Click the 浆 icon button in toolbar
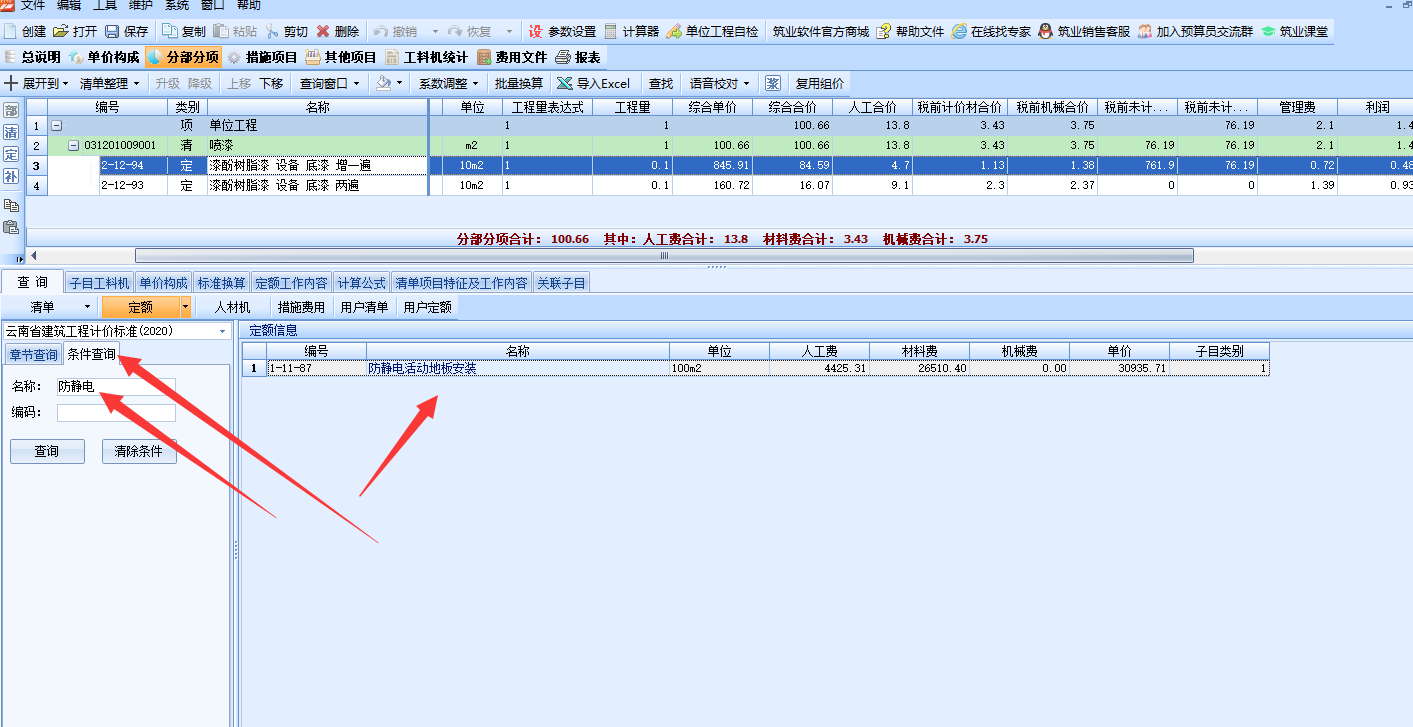1413x727 pixels. [x=772, y=83]
